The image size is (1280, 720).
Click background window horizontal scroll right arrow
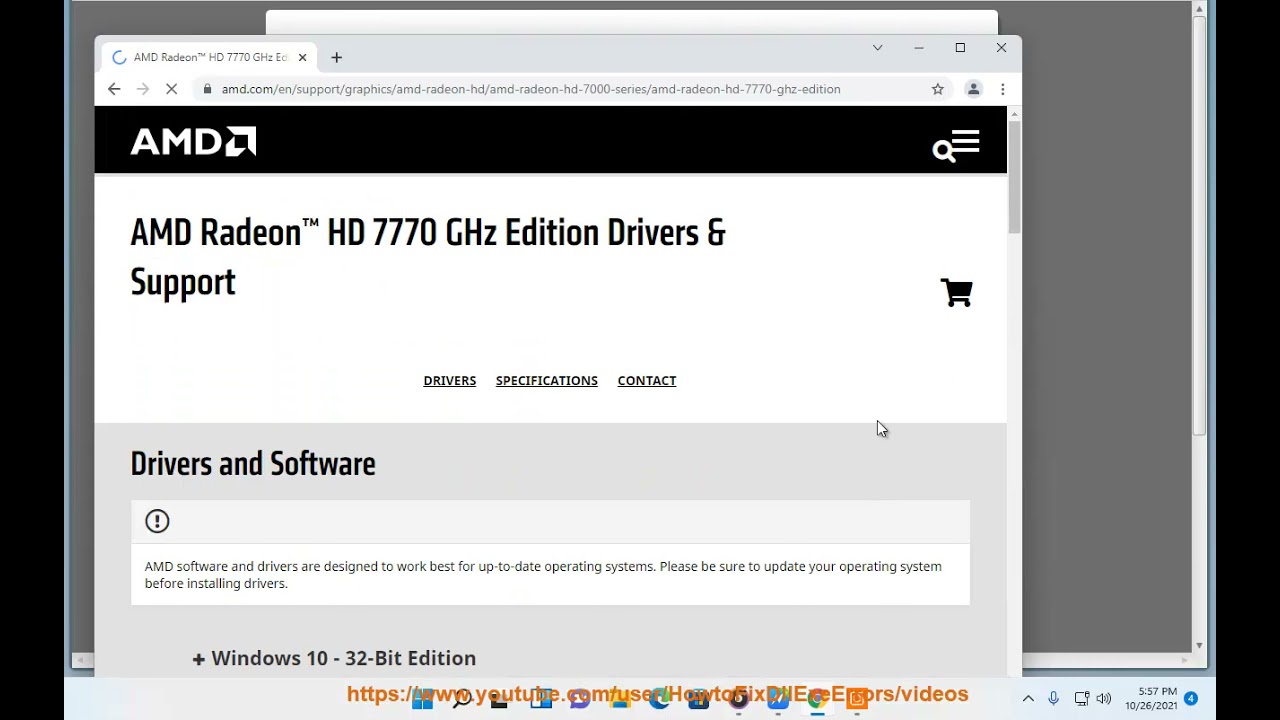1187,660
